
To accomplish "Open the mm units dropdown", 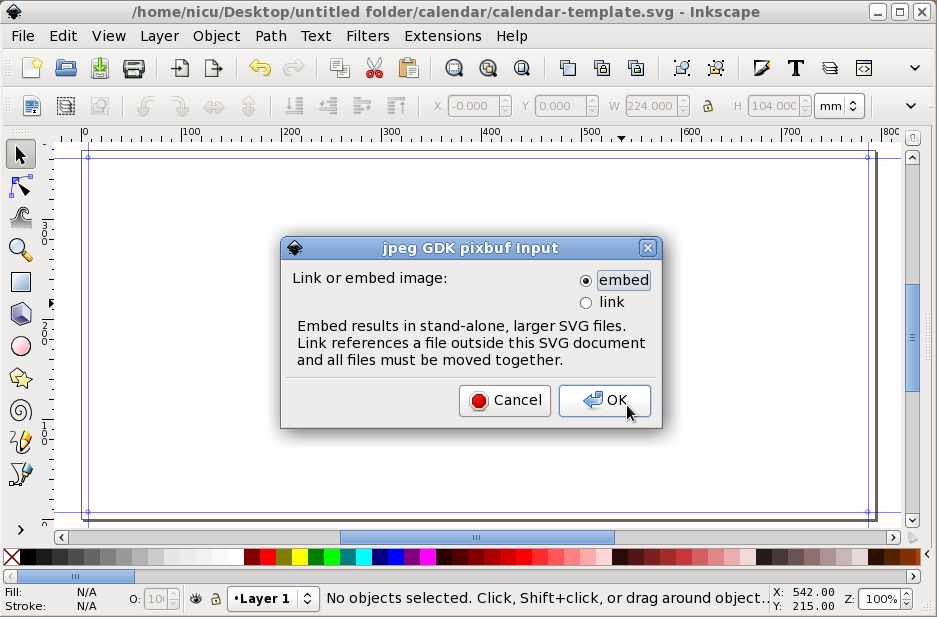I will click(839, 106).
